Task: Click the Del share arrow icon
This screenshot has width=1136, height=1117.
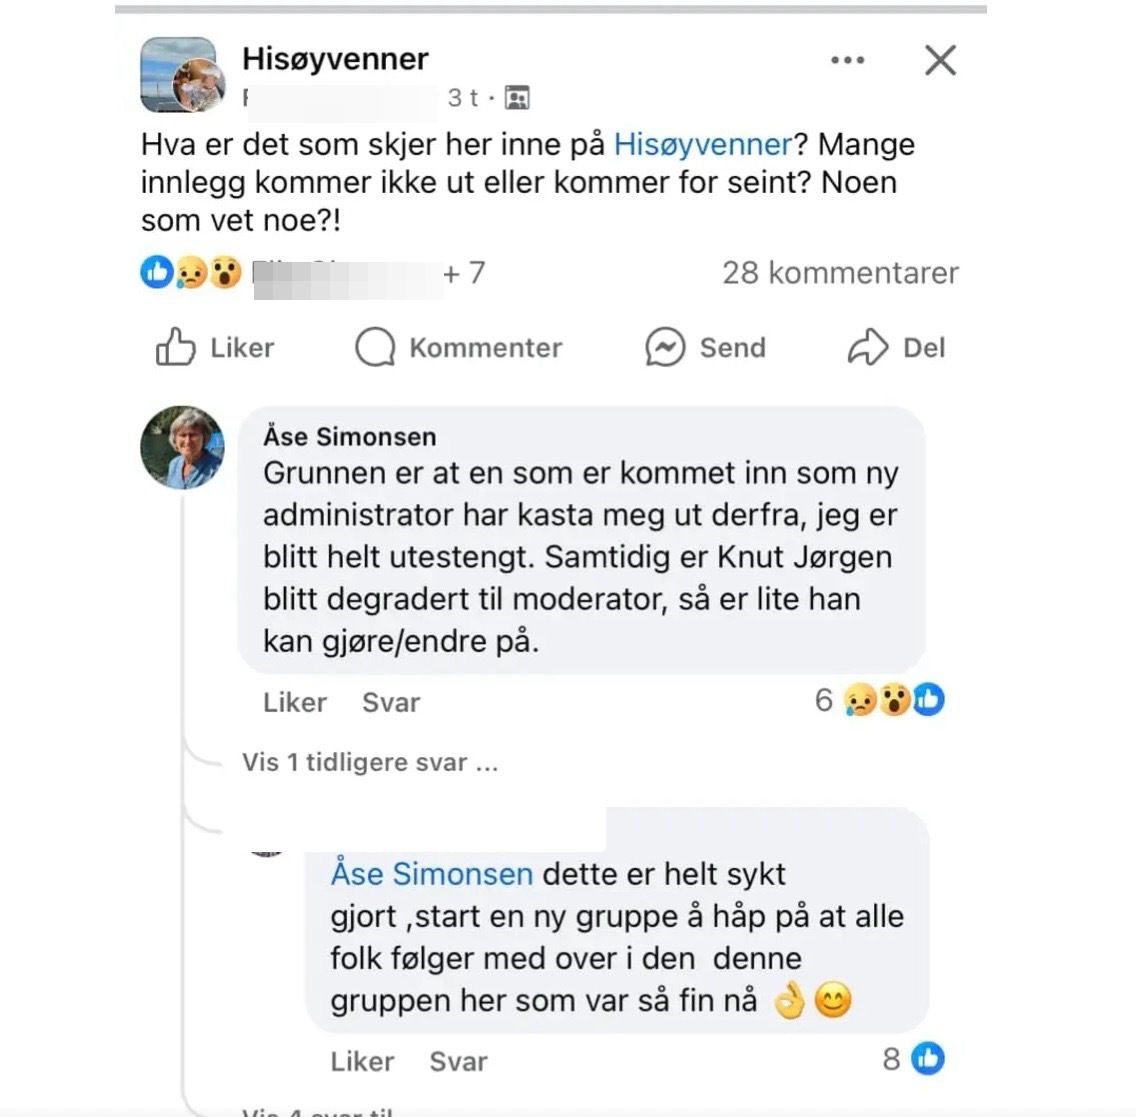Action: 867,347
